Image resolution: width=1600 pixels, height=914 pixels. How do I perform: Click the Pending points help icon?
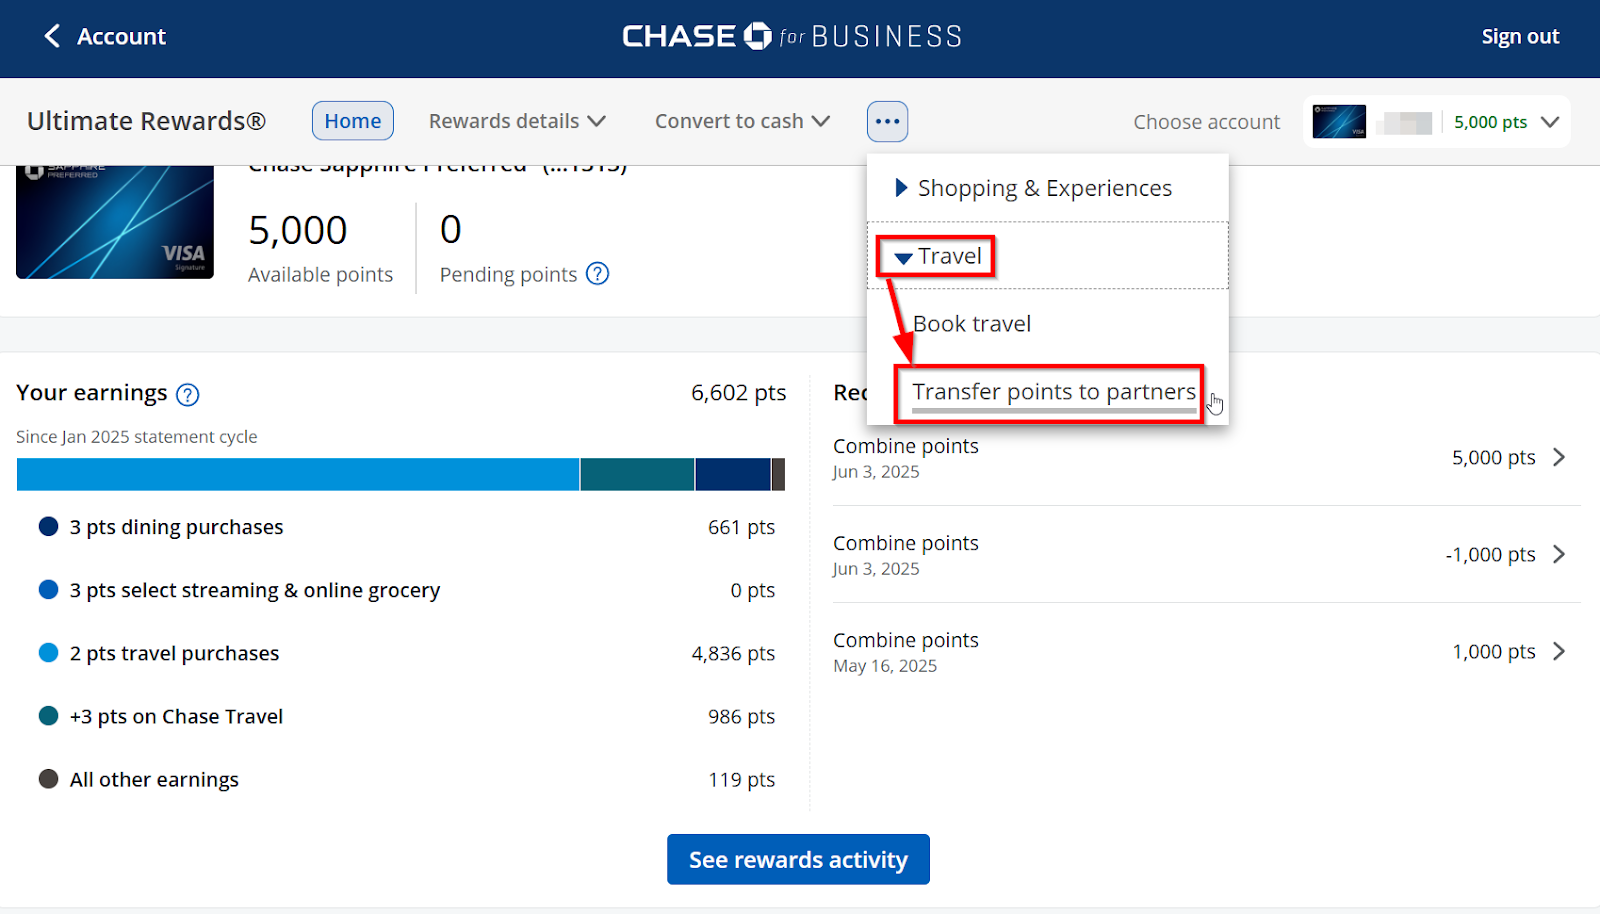[597, 274]
